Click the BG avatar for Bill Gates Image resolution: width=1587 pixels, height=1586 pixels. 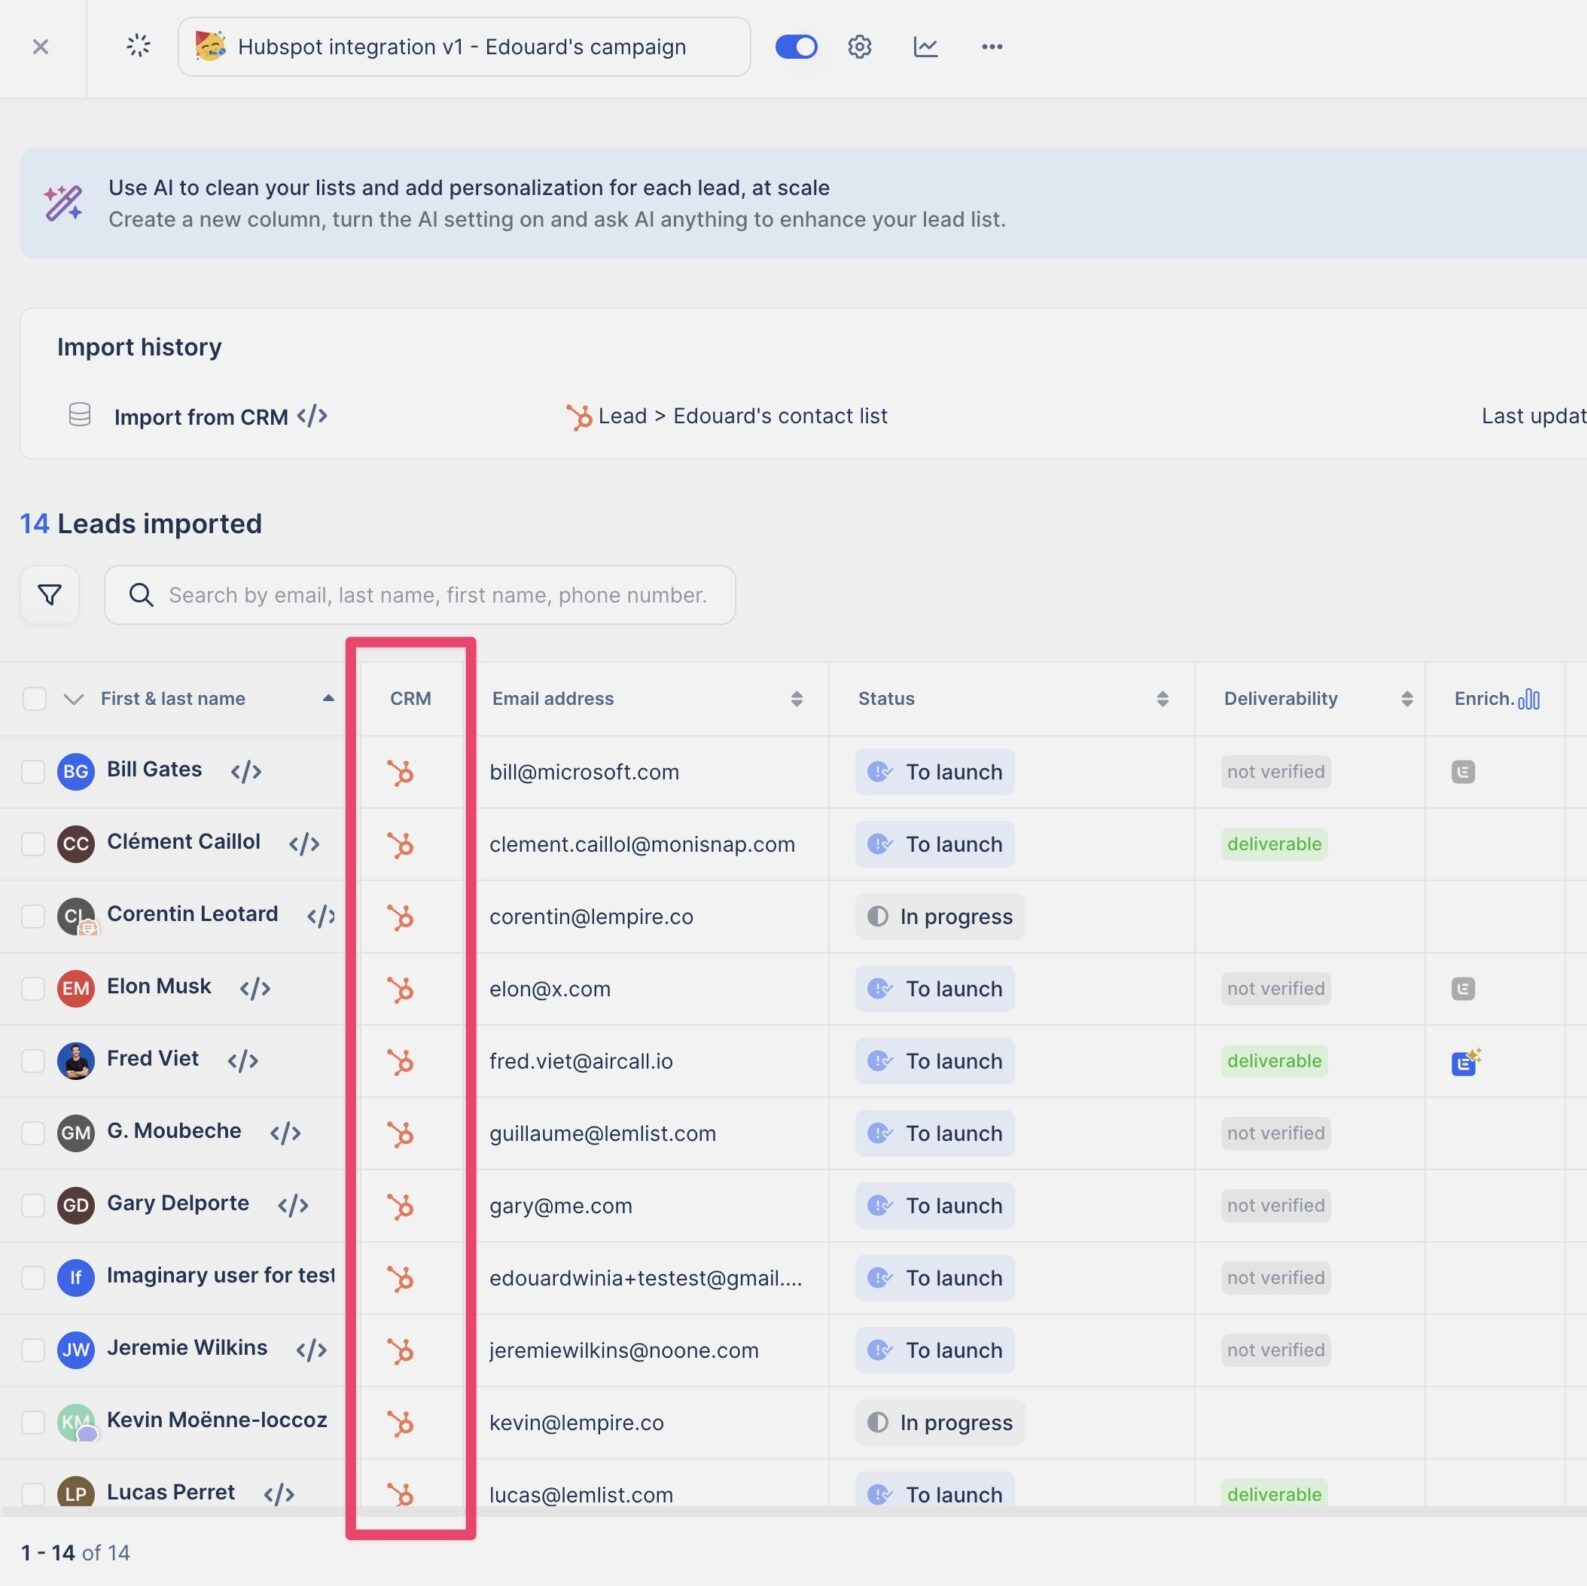click(x=76, y=772)
